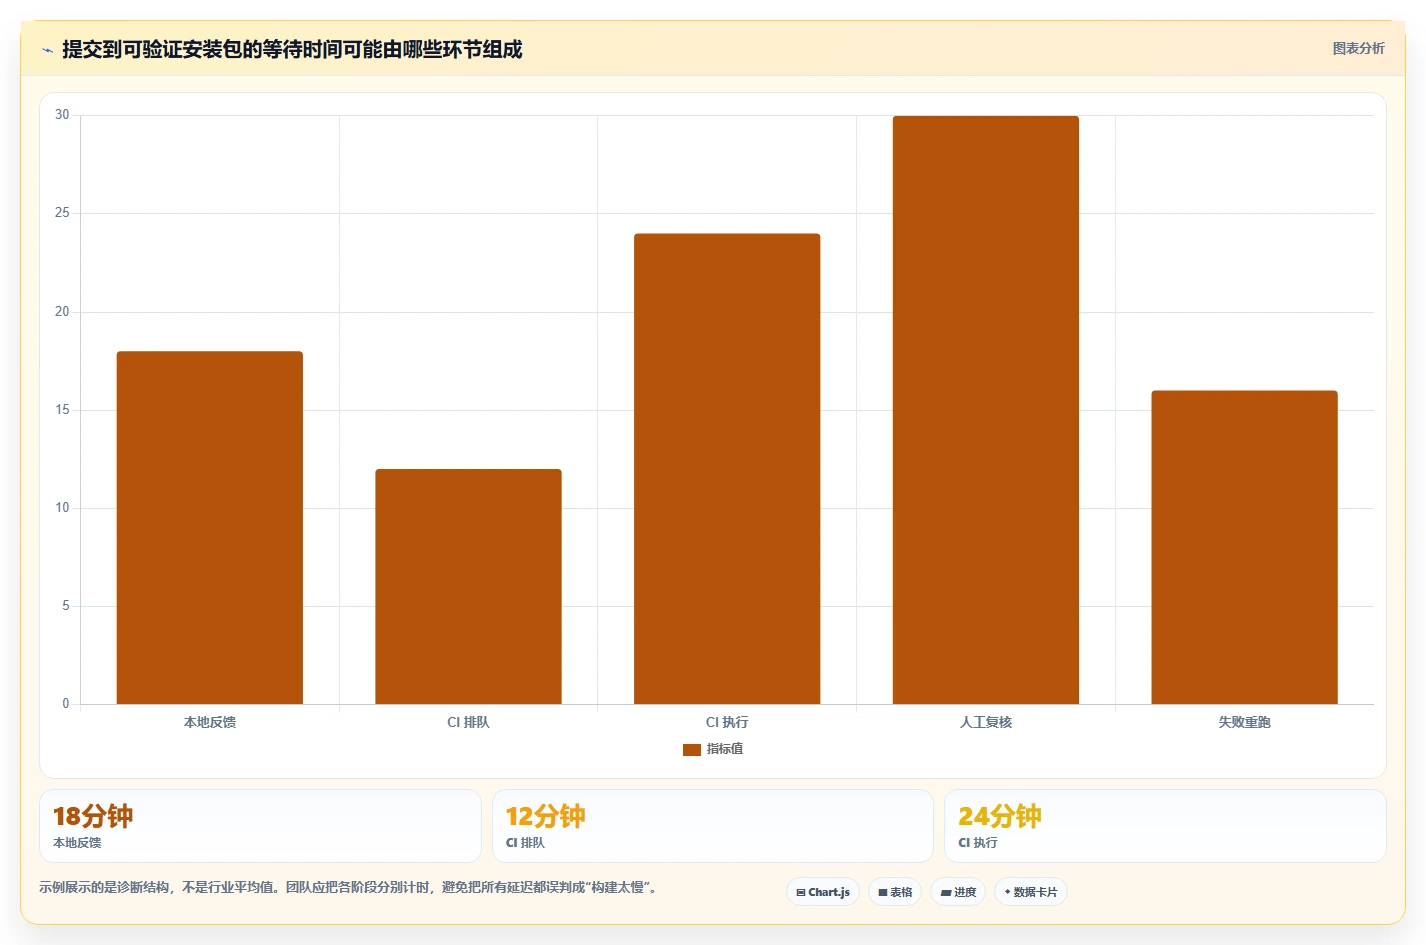Click the 18分钟 value in the data card

point(93,817)
